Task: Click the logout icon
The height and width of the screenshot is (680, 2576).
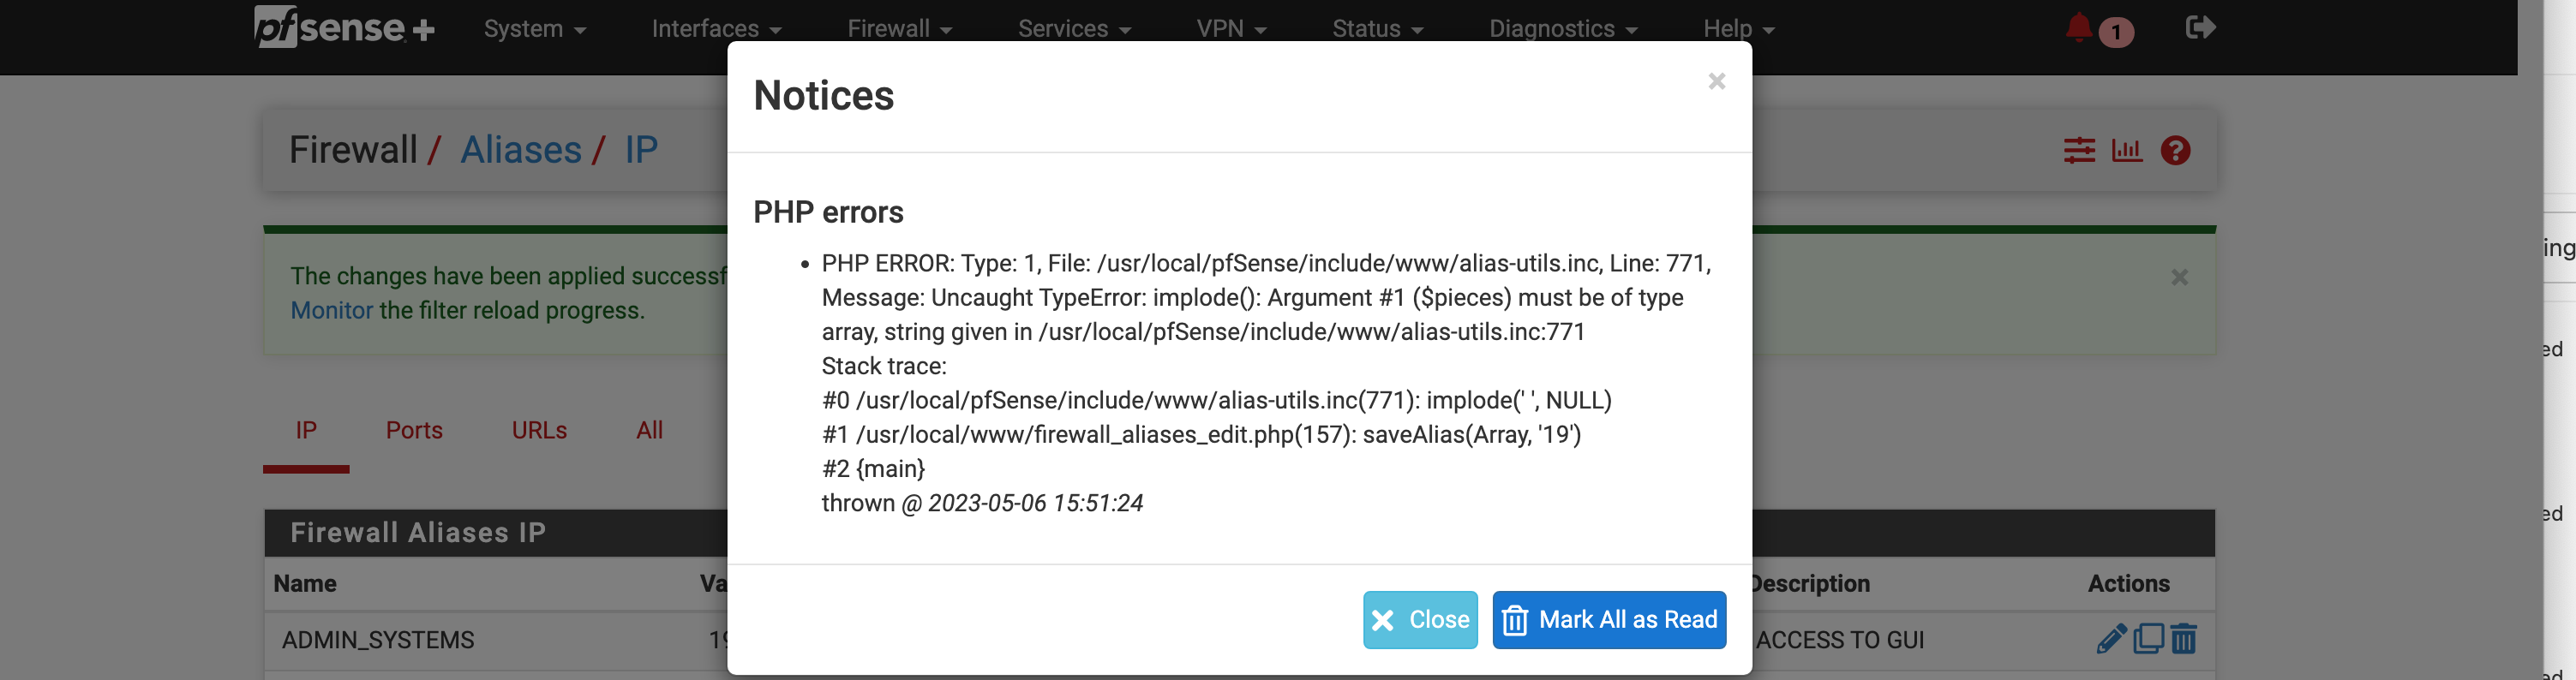Action: pos(2199,28)
